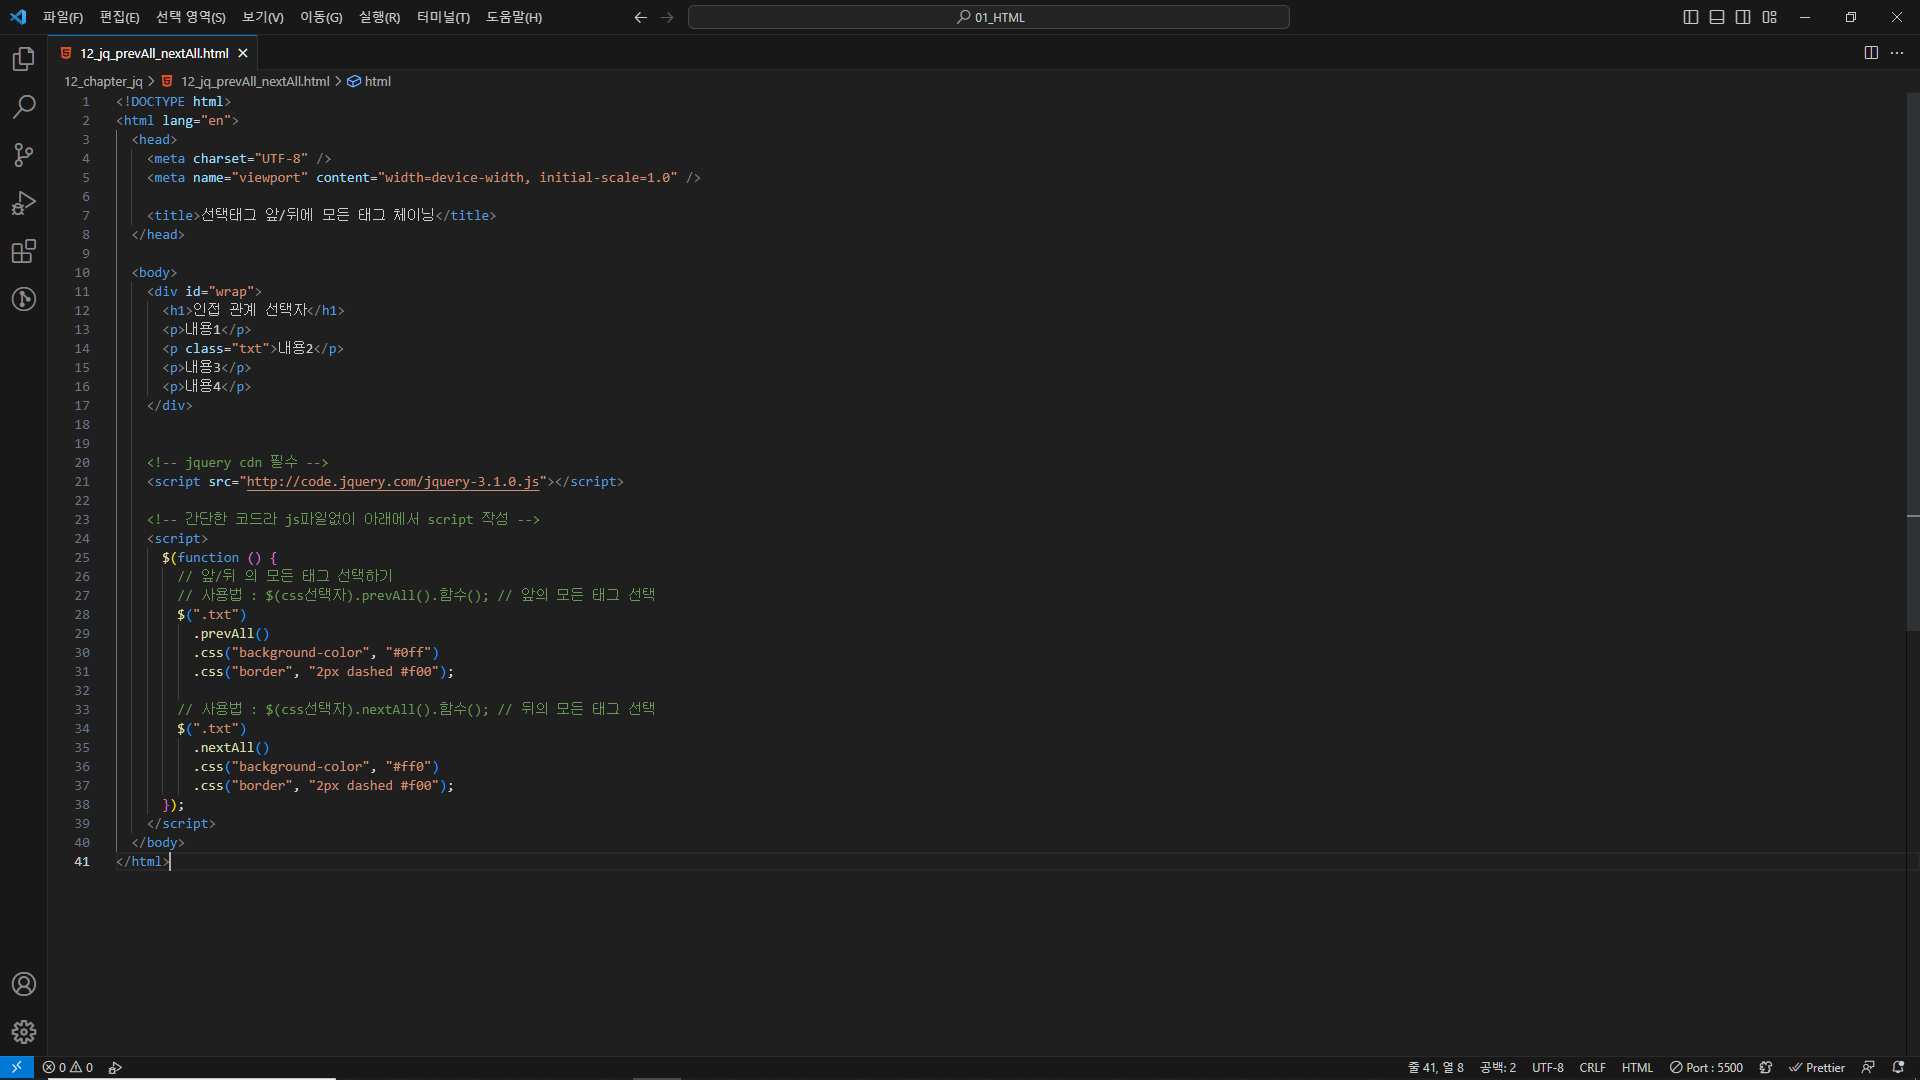This screenshot has width=1920, height=1080.
Task: Click the Port: 5500 Live Server button
Action: point(1706,1067)
